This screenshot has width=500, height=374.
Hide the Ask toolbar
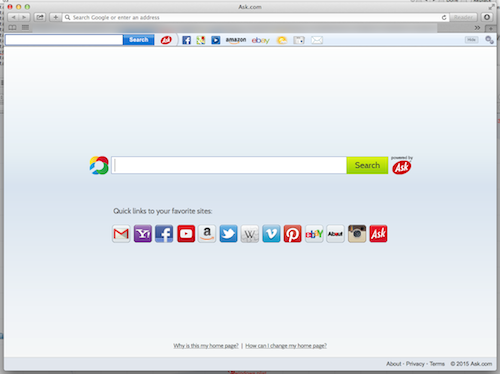[x=471, y=40]
